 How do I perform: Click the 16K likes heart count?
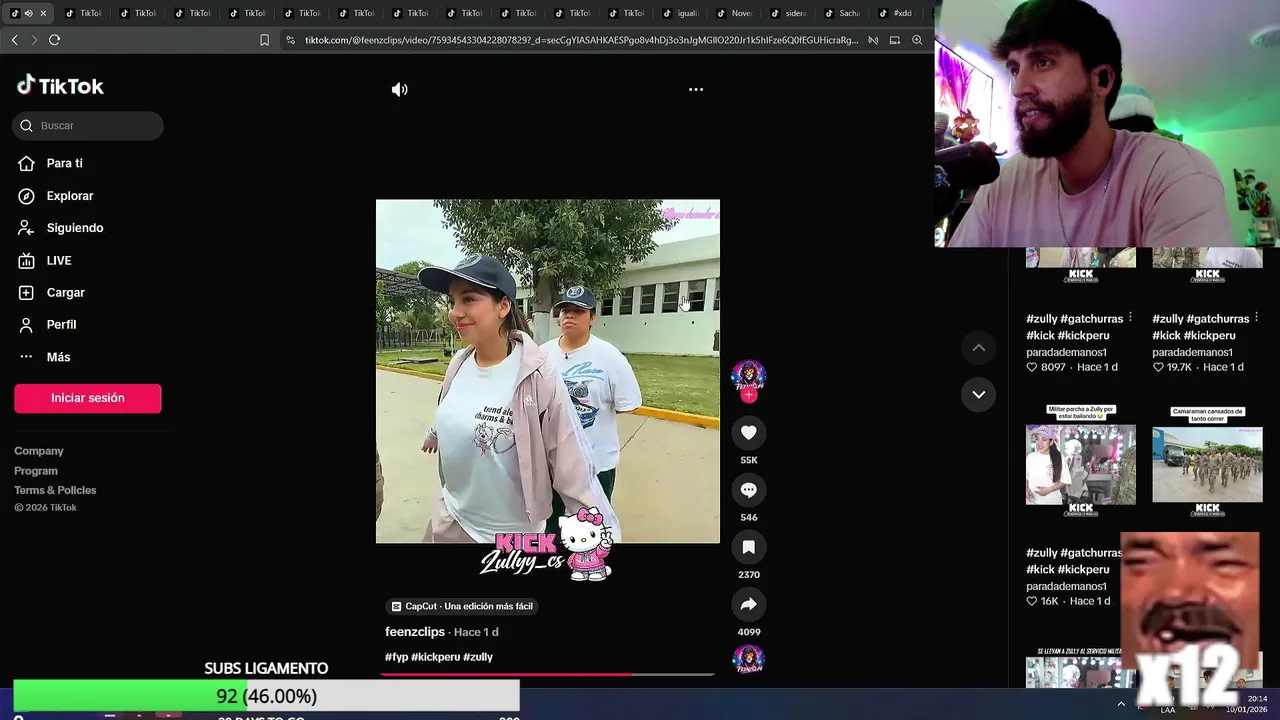point(1042,601)
